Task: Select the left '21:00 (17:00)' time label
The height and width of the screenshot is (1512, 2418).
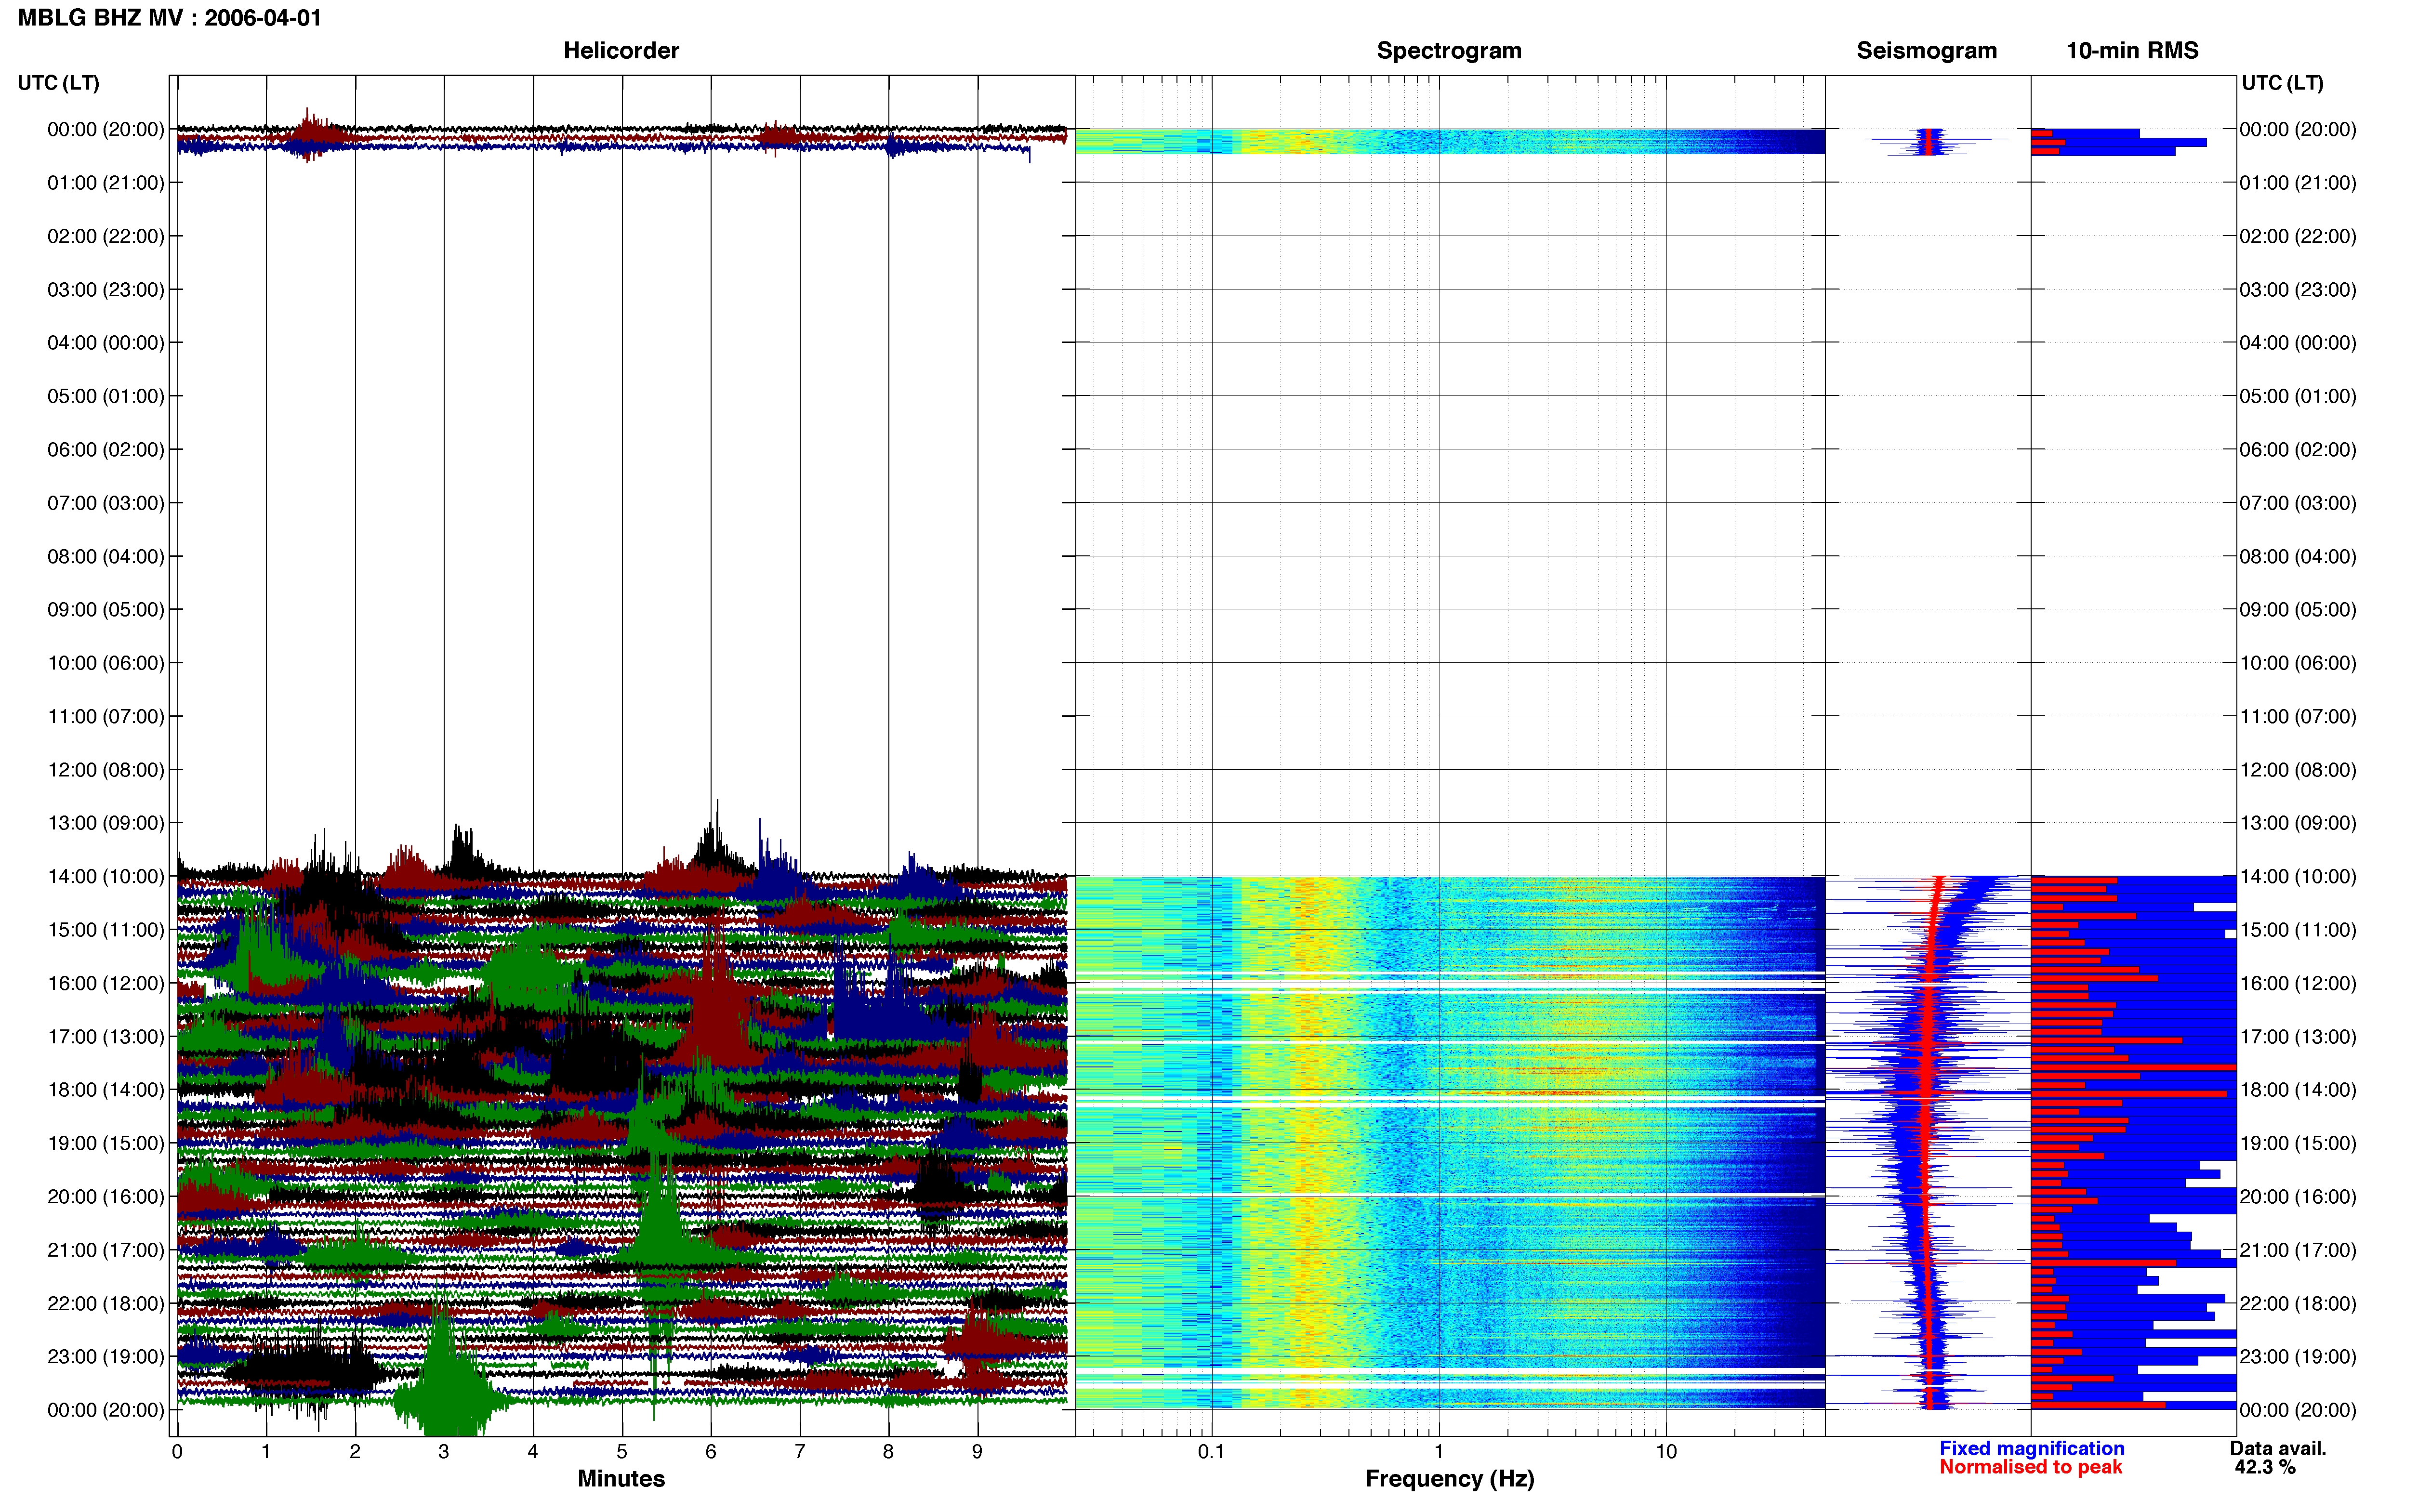Action: [x=106, y=1250]
